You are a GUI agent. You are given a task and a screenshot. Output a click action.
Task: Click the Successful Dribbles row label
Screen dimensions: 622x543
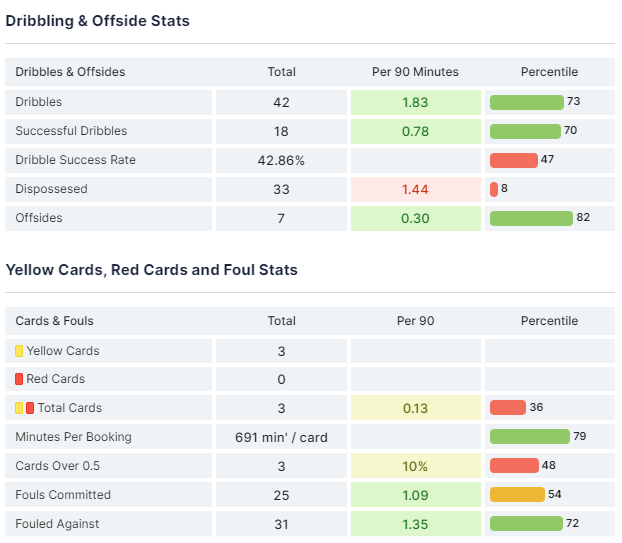[71, 131]
